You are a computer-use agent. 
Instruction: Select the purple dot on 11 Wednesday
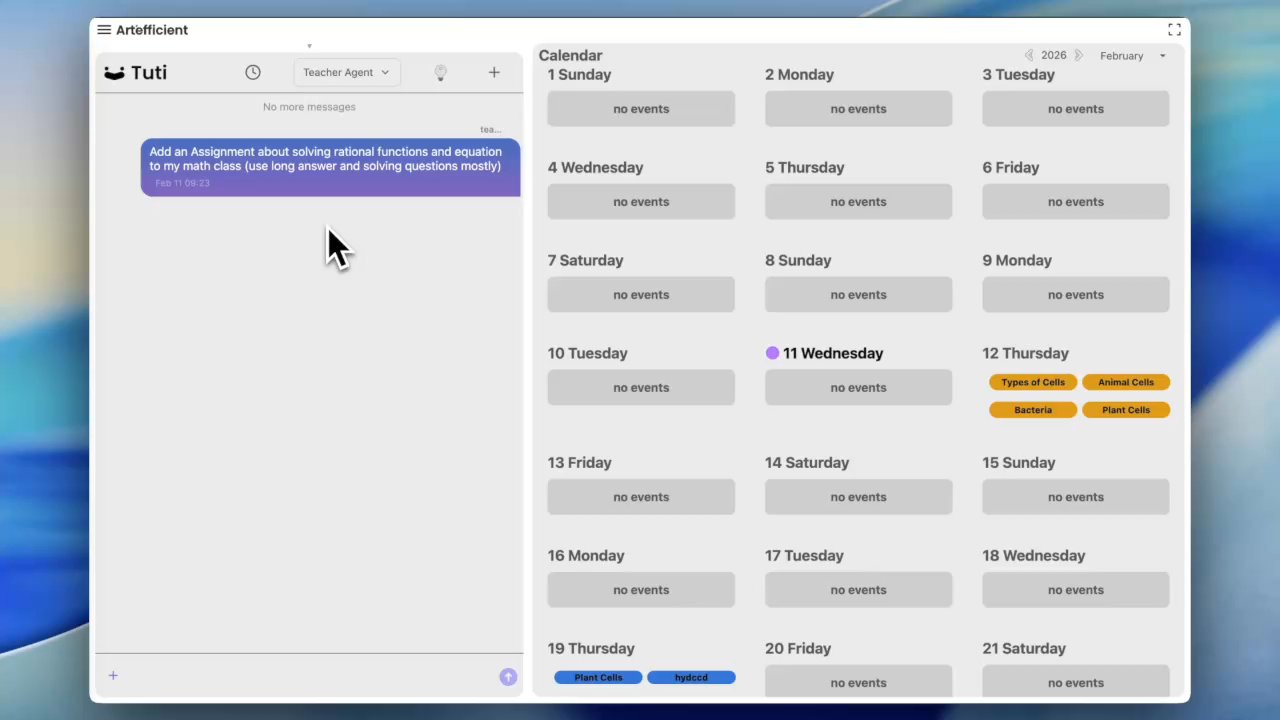(x=772, y=353)
